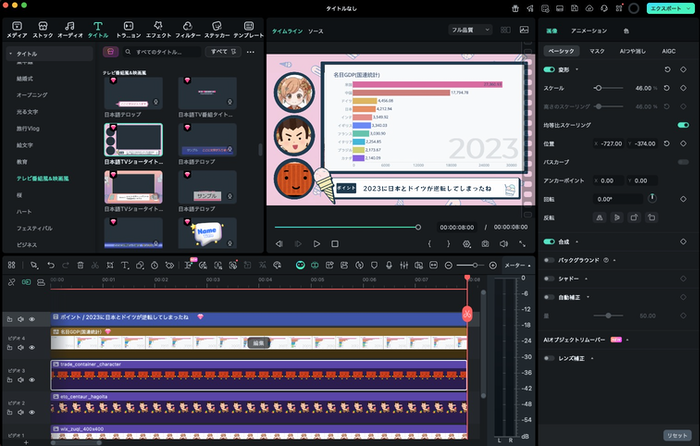
Task: Open the すべて filter dropdown
Action: pos(224,51)
